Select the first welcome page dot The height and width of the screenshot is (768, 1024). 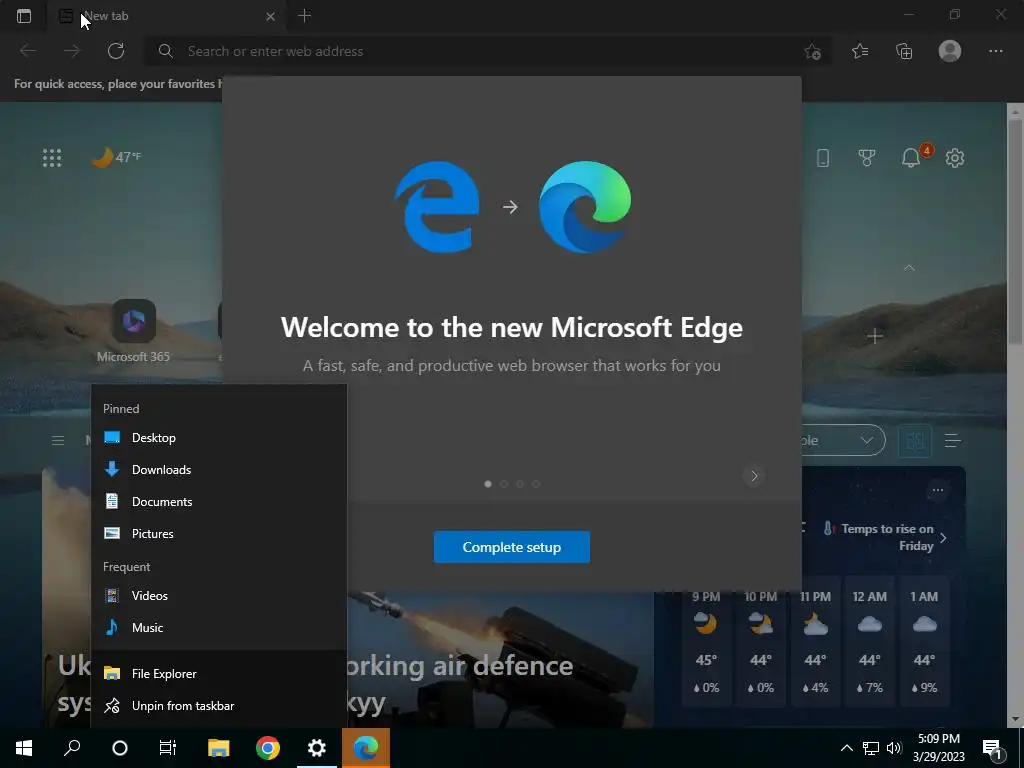click(488, 484)
